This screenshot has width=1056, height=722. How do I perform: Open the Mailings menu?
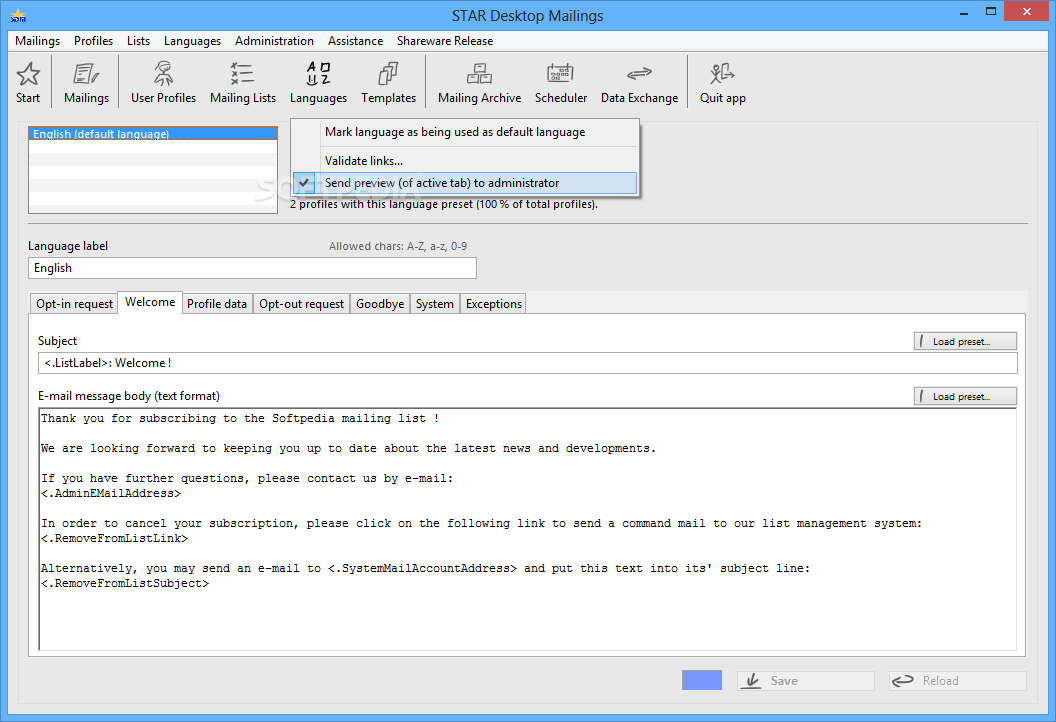pyautogui.click(x=37, y=40)
